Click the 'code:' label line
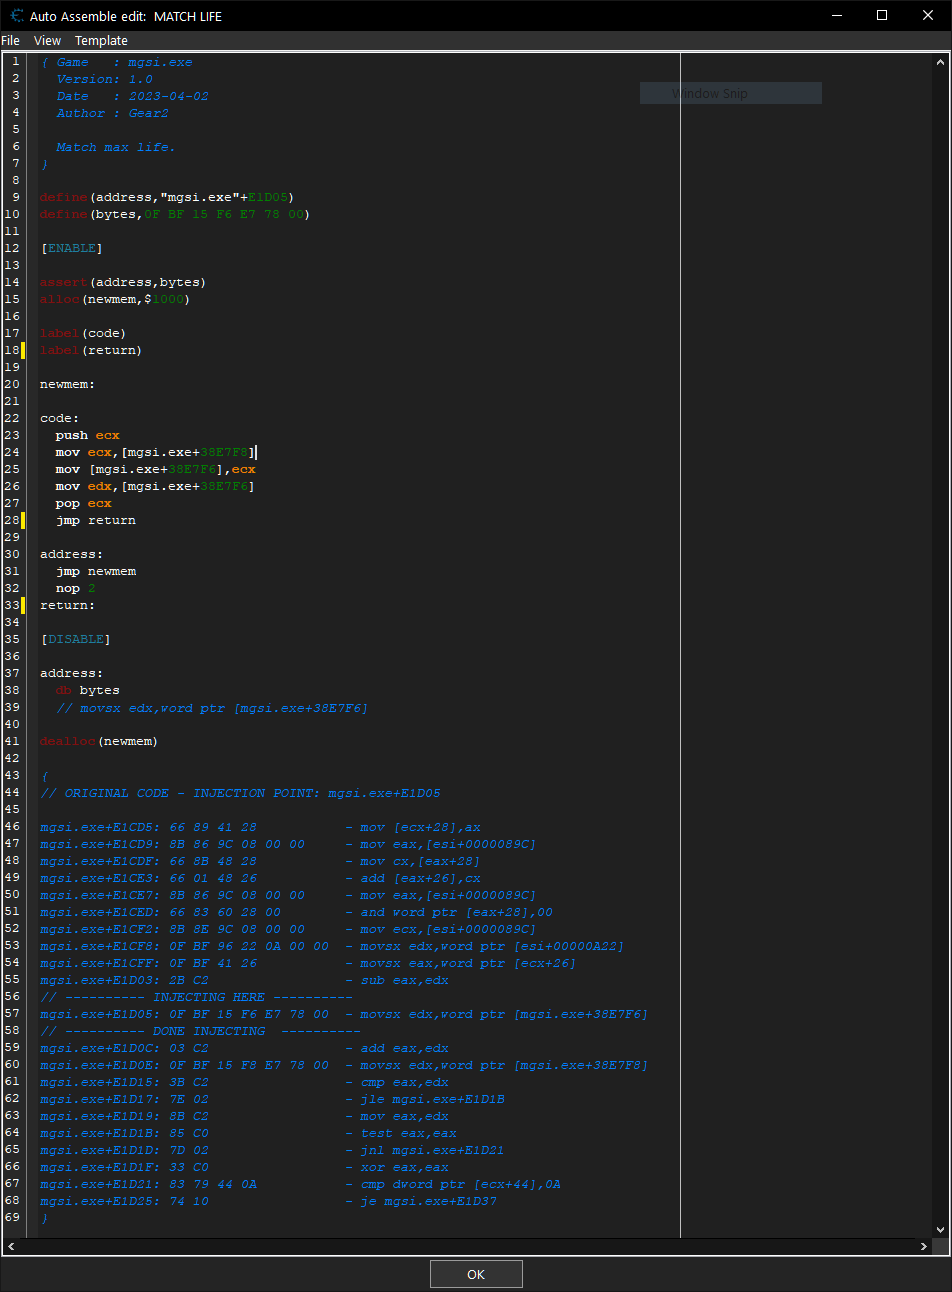This screenshot has height=1292, width=952. click(59, 418)
